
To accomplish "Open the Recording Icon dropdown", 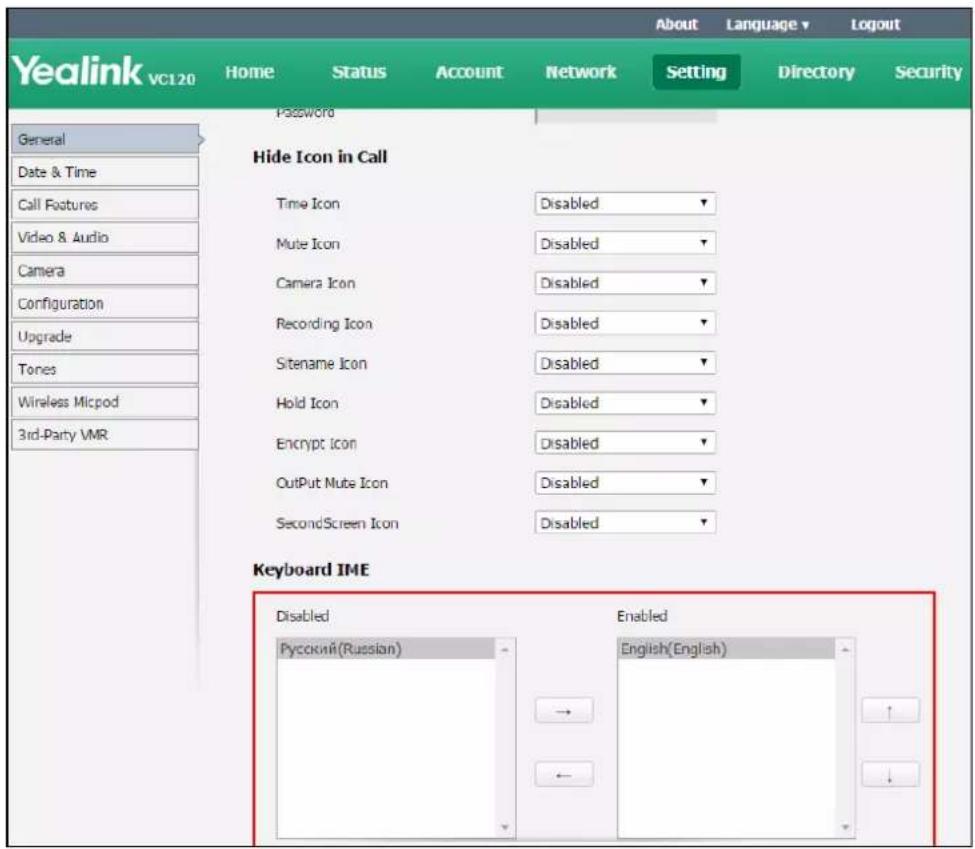I will click(625, 323).
